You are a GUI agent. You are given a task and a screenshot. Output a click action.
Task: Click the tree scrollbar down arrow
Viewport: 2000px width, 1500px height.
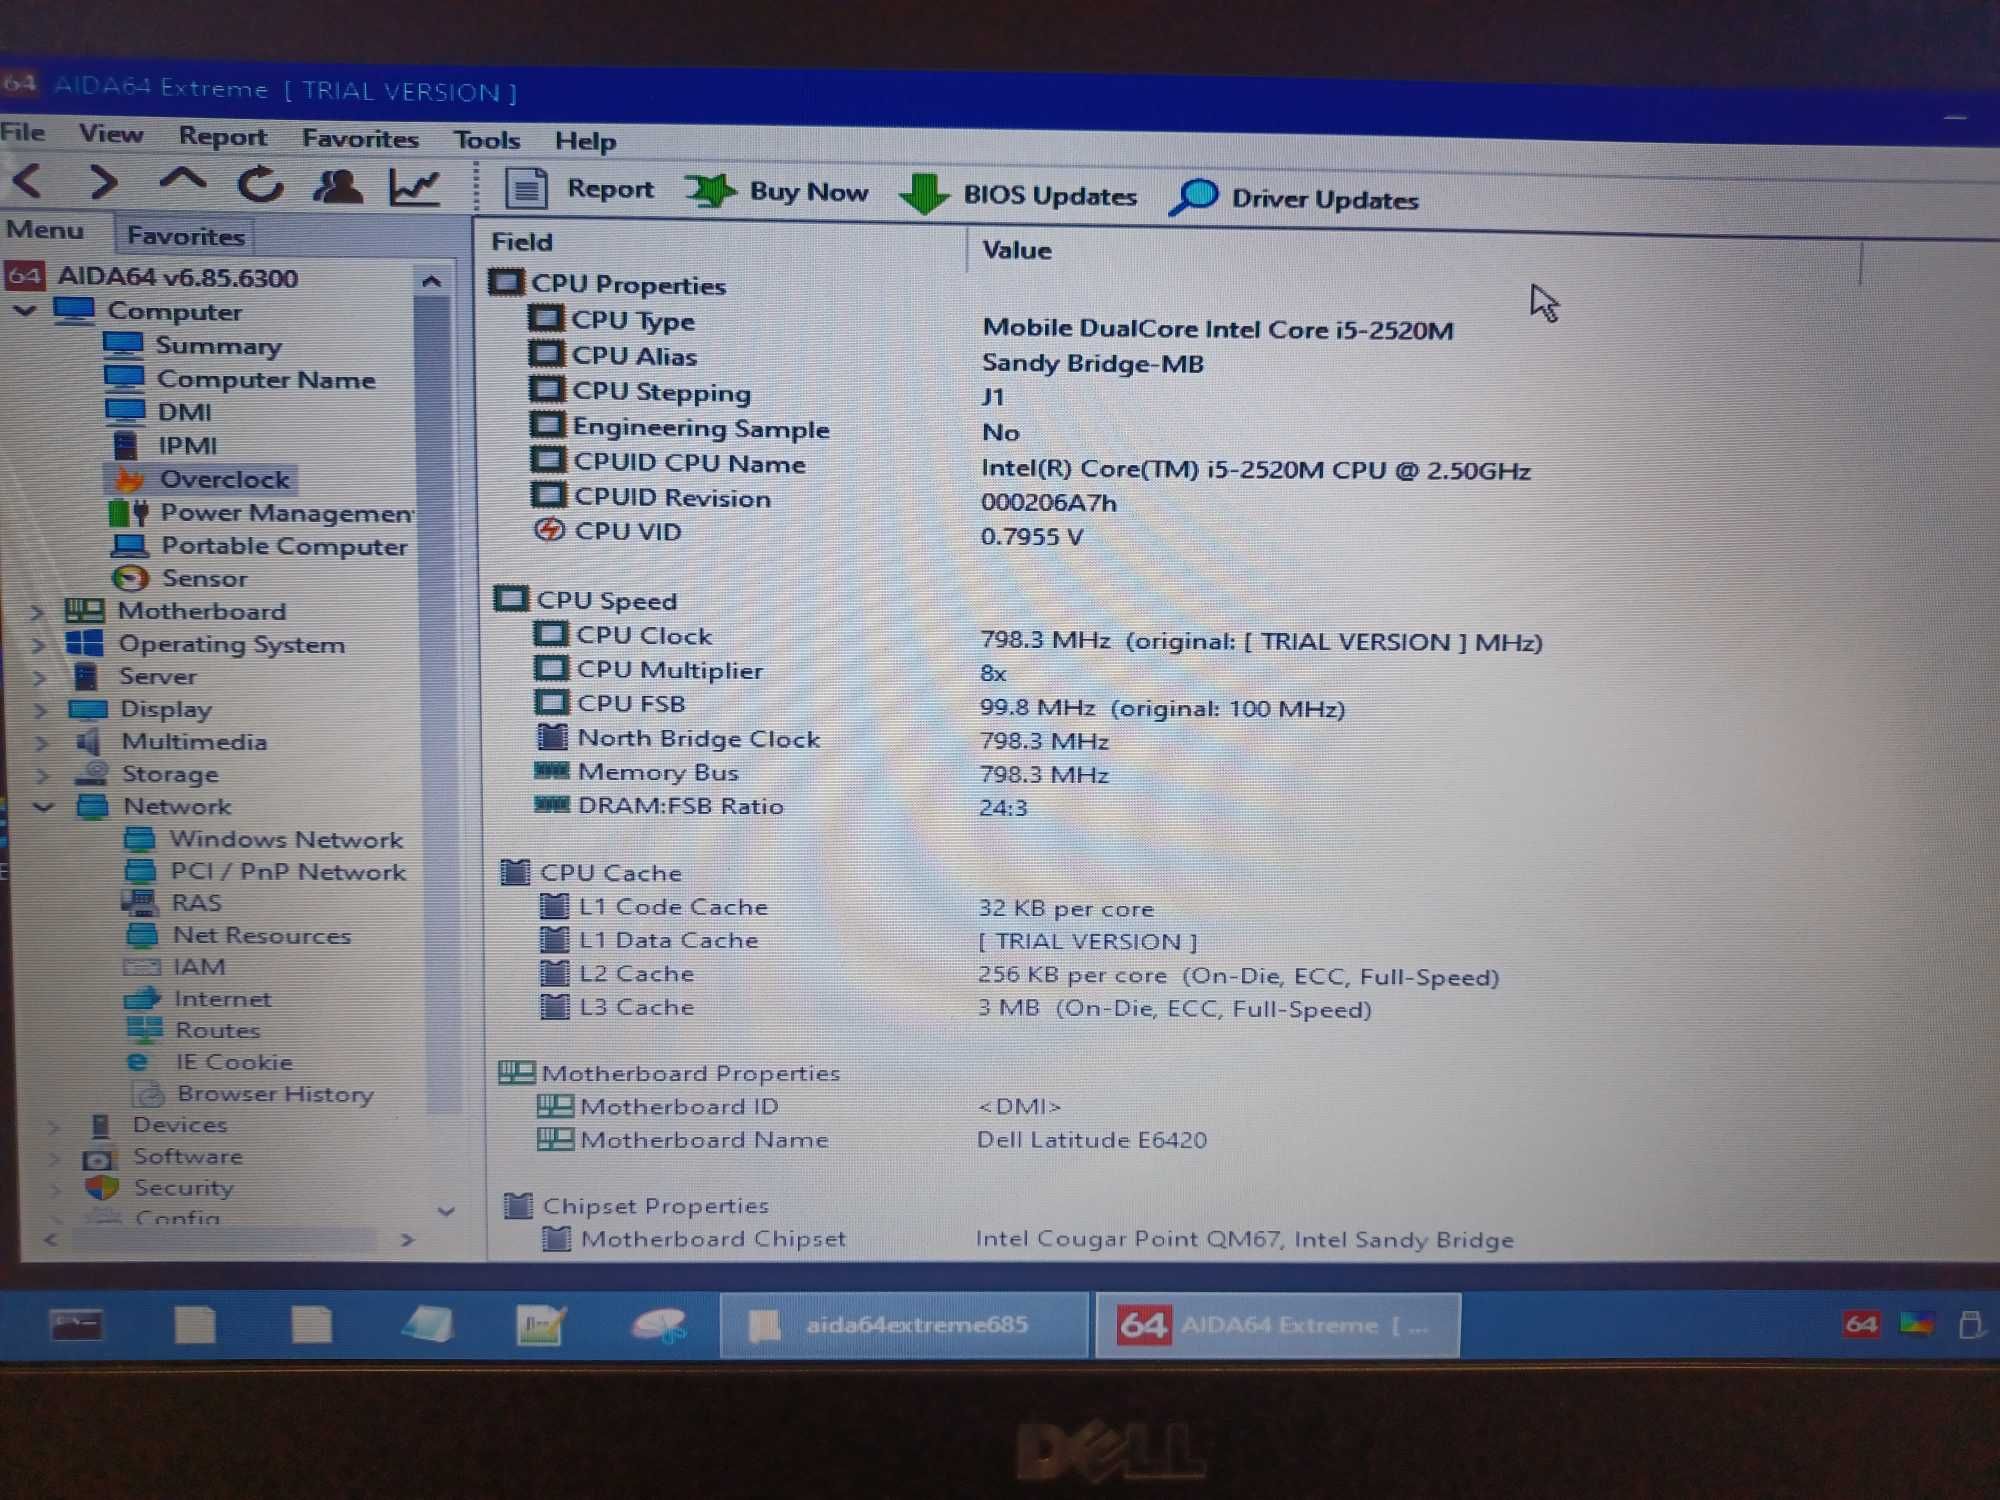446,1211
